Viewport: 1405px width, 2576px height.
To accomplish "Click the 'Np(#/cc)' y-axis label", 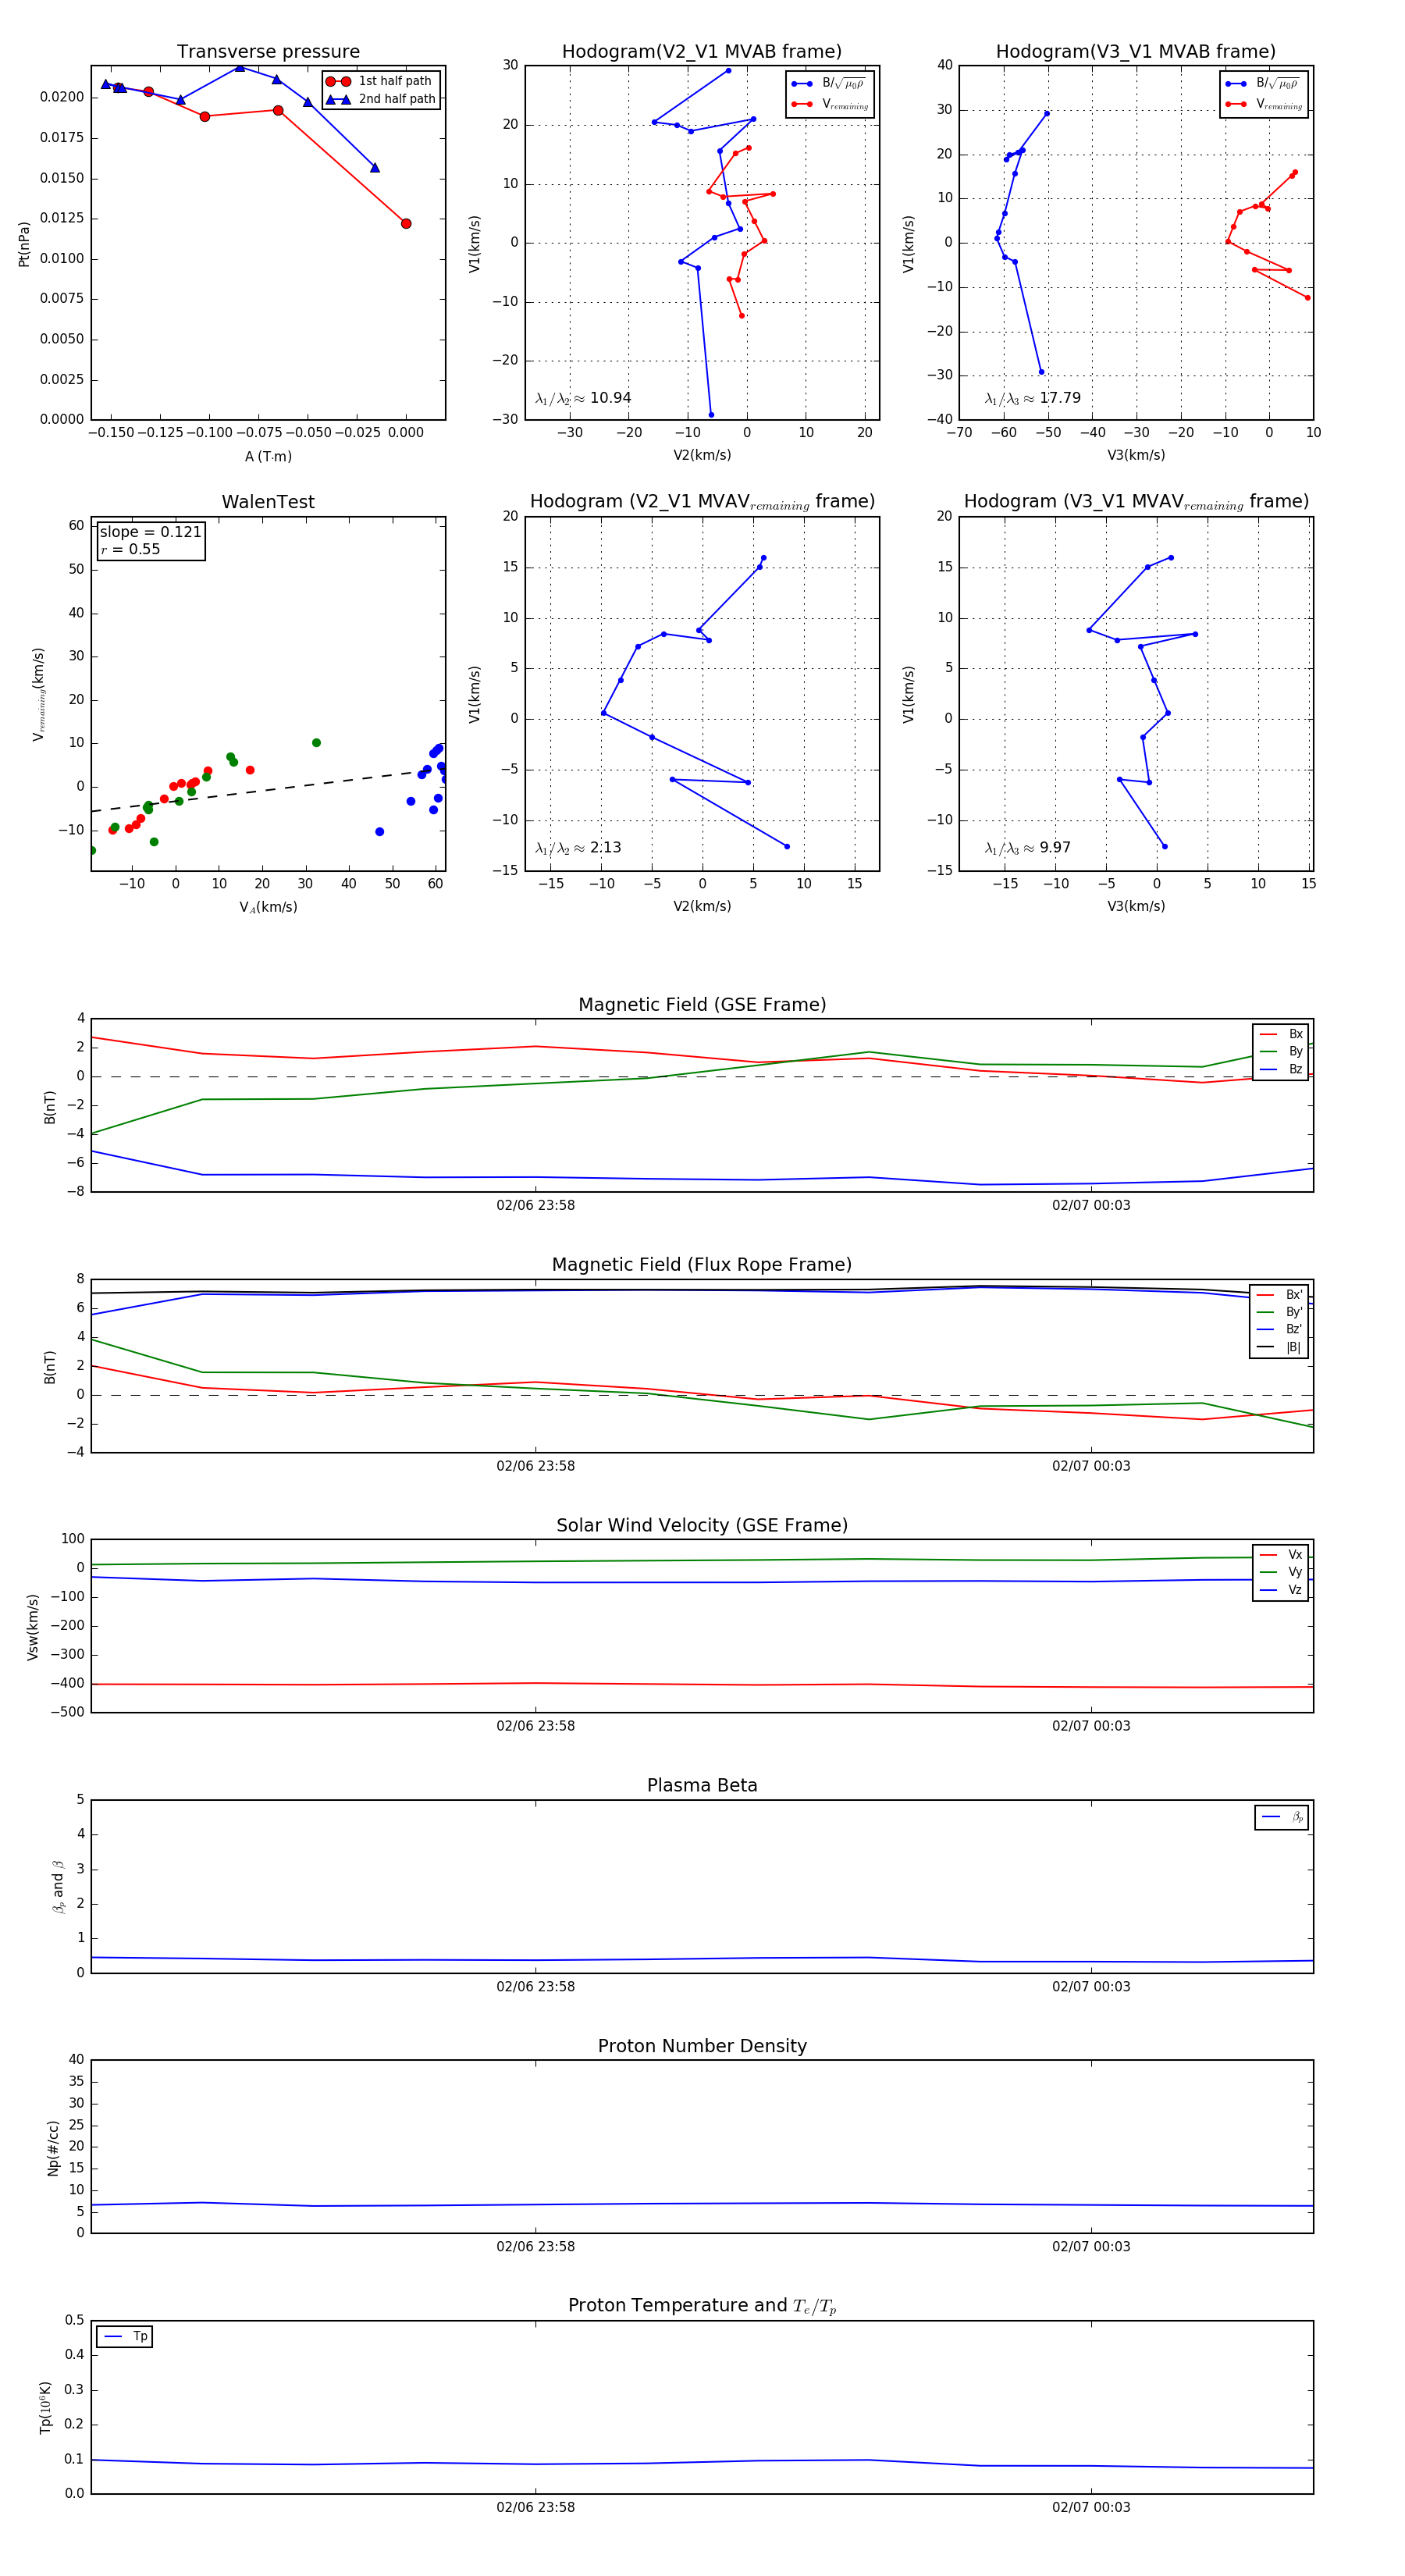I will (53, 2147).
